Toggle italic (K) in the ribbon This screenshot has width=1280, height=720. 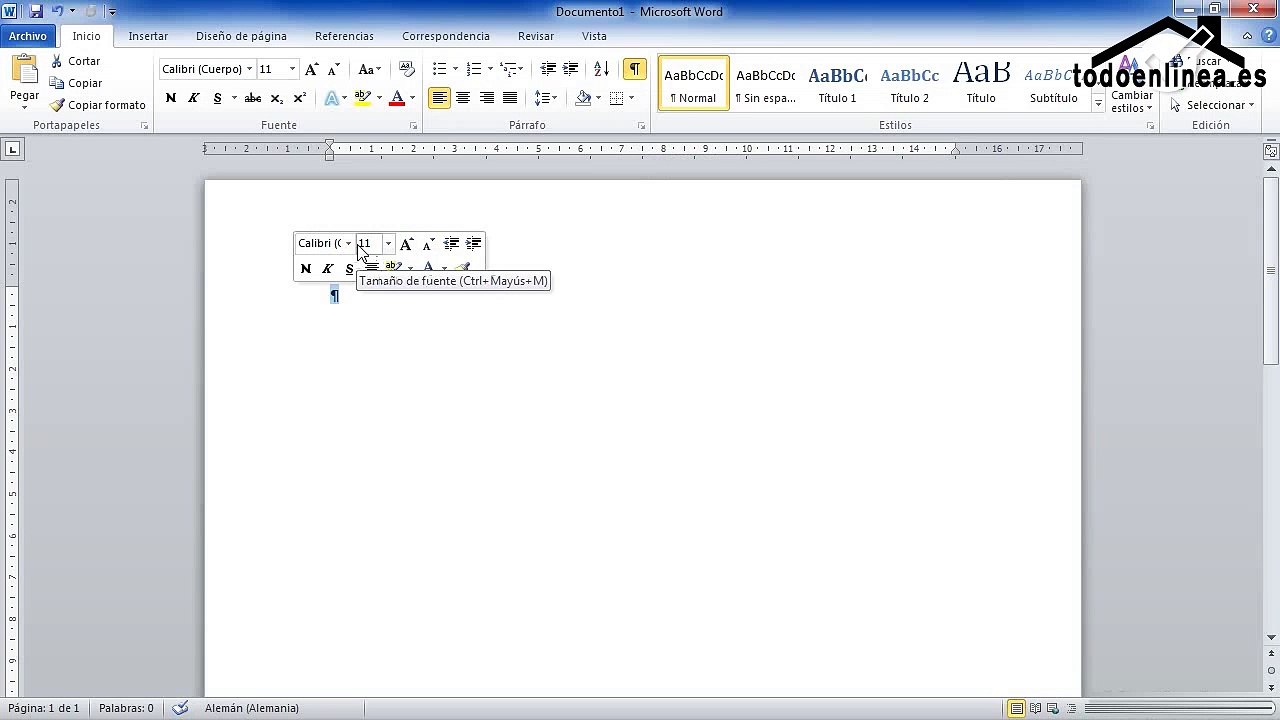tap(194, 98)
